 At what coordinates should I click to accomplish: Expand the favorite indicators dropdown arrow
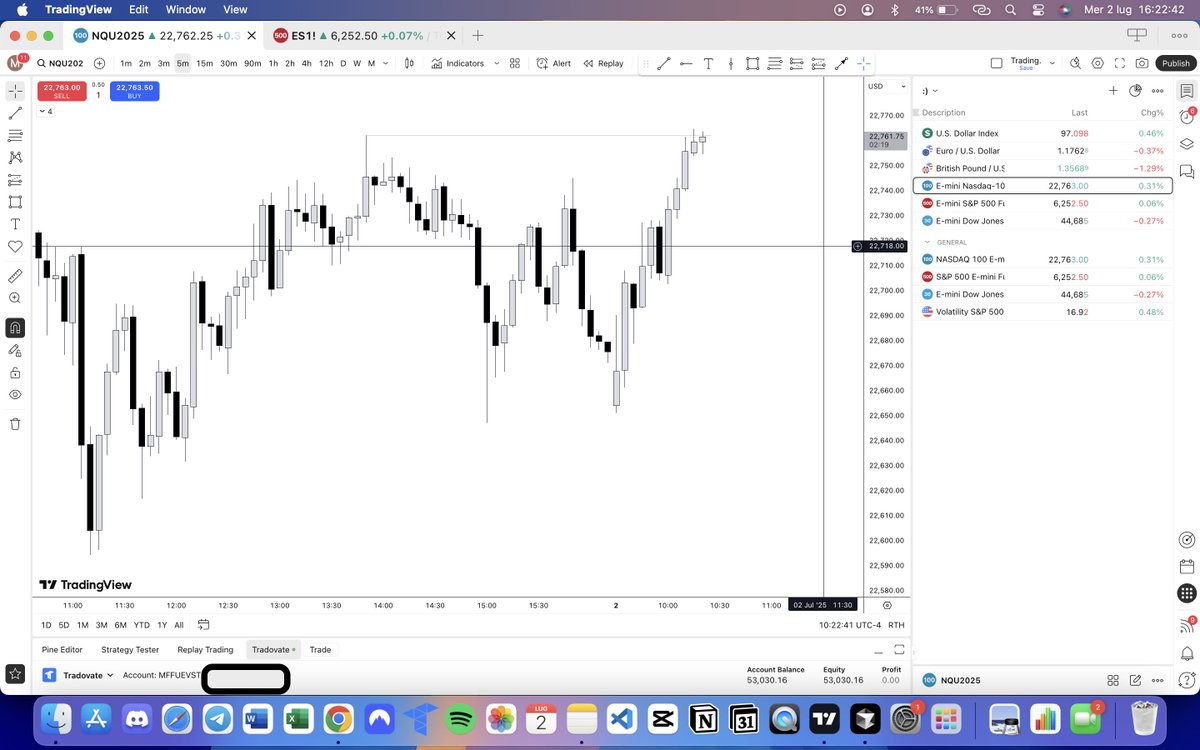tap(496, 63)
